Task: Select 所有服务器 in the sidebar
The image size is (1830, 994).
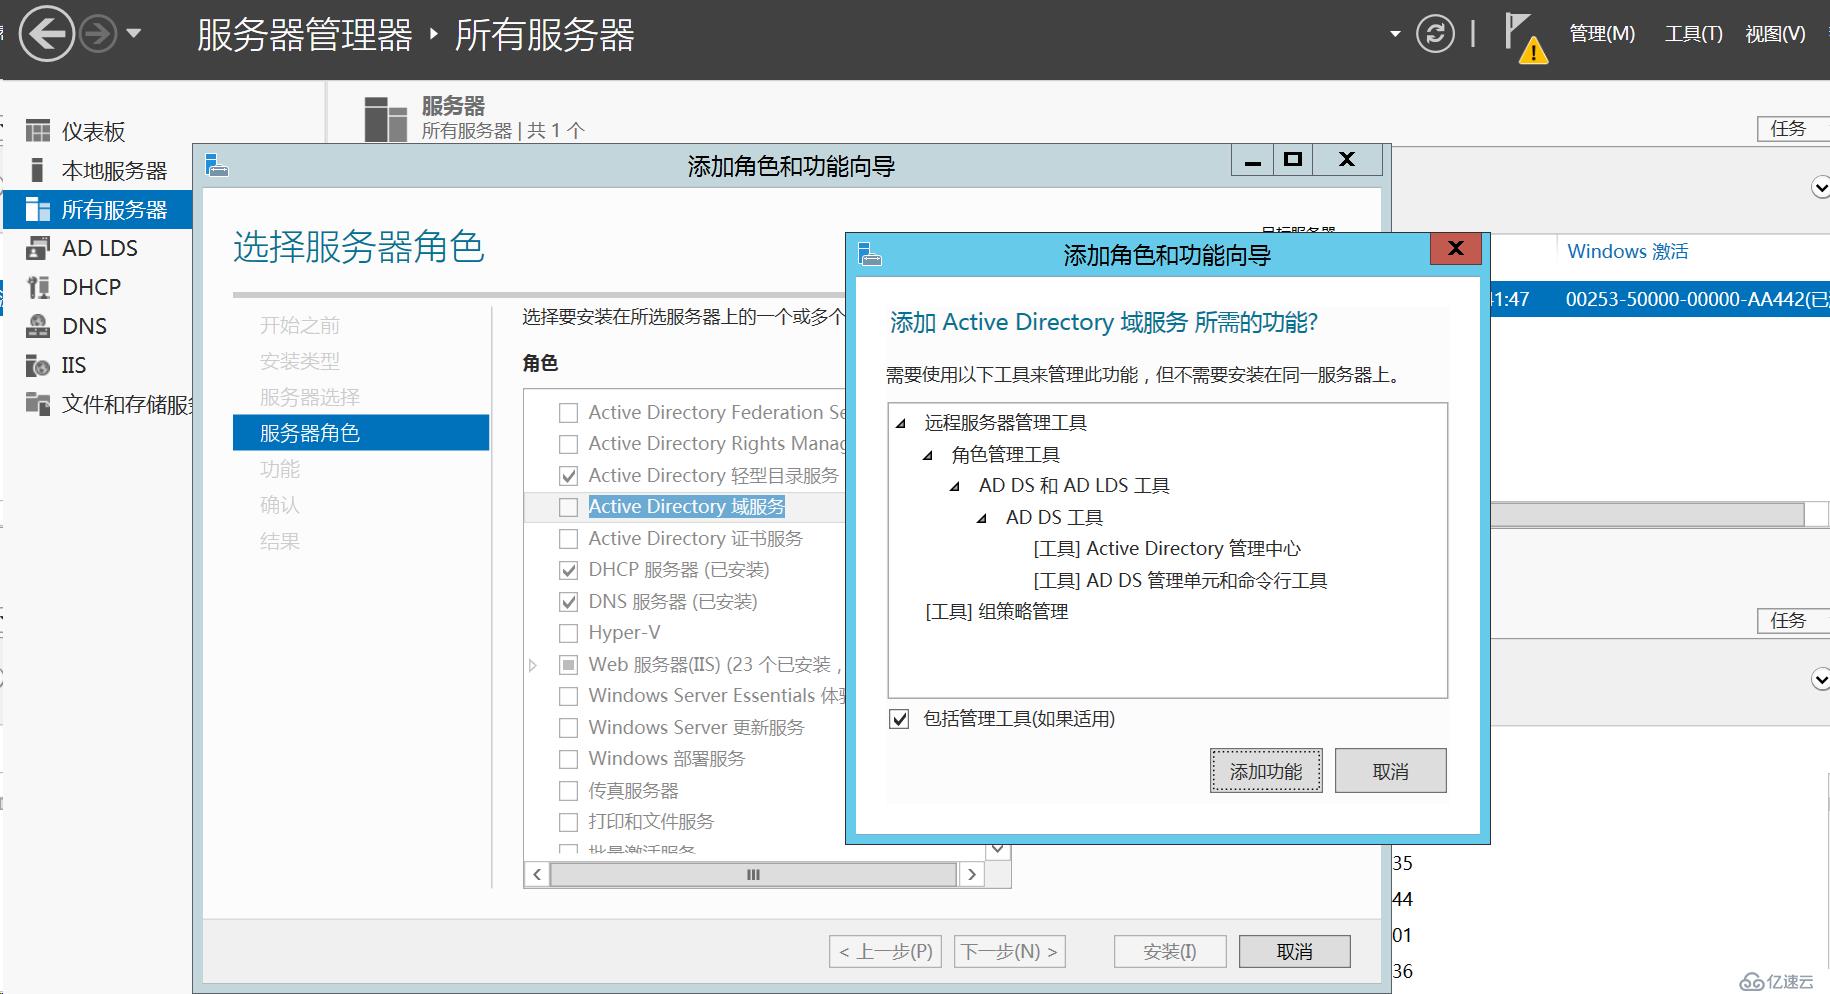Action: [97, 209]
